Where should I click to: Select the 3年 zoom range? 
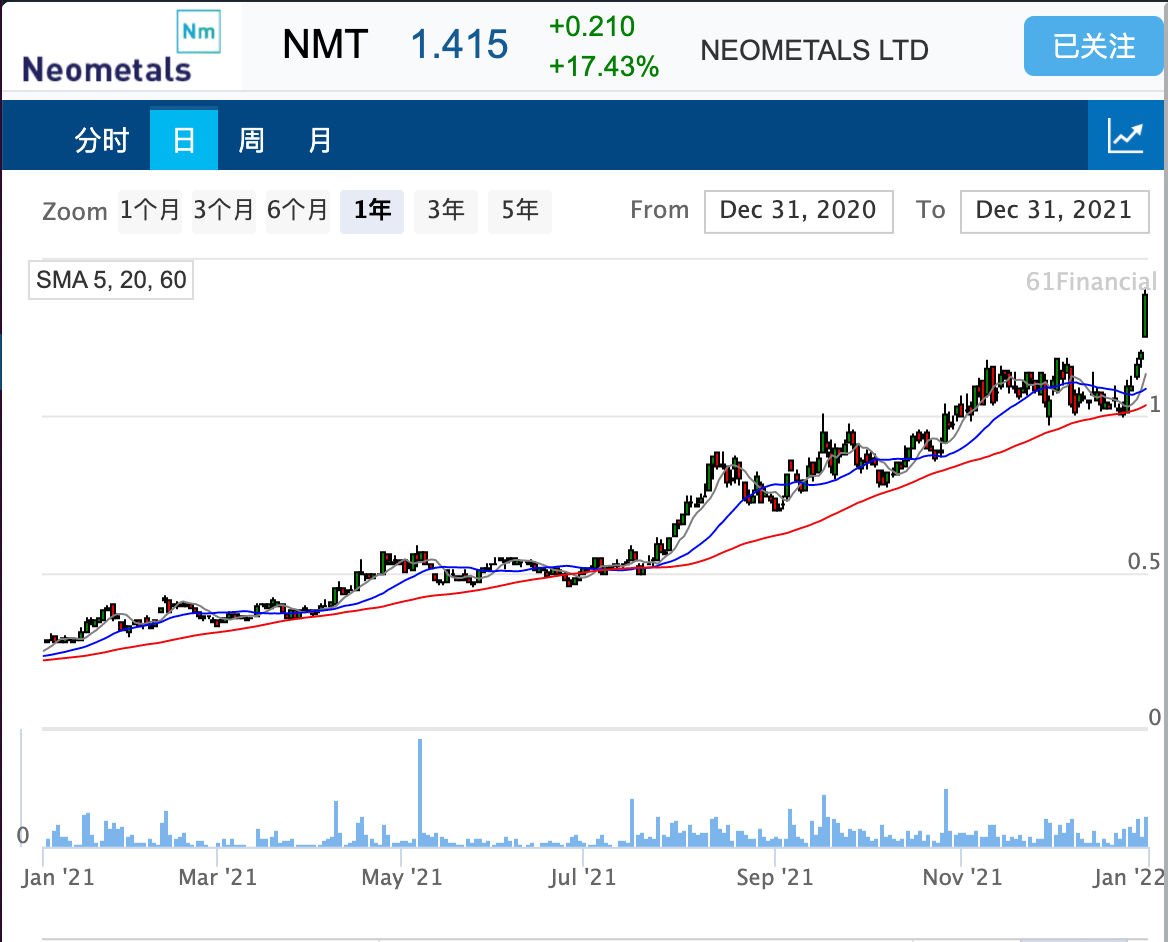[445, 211]
